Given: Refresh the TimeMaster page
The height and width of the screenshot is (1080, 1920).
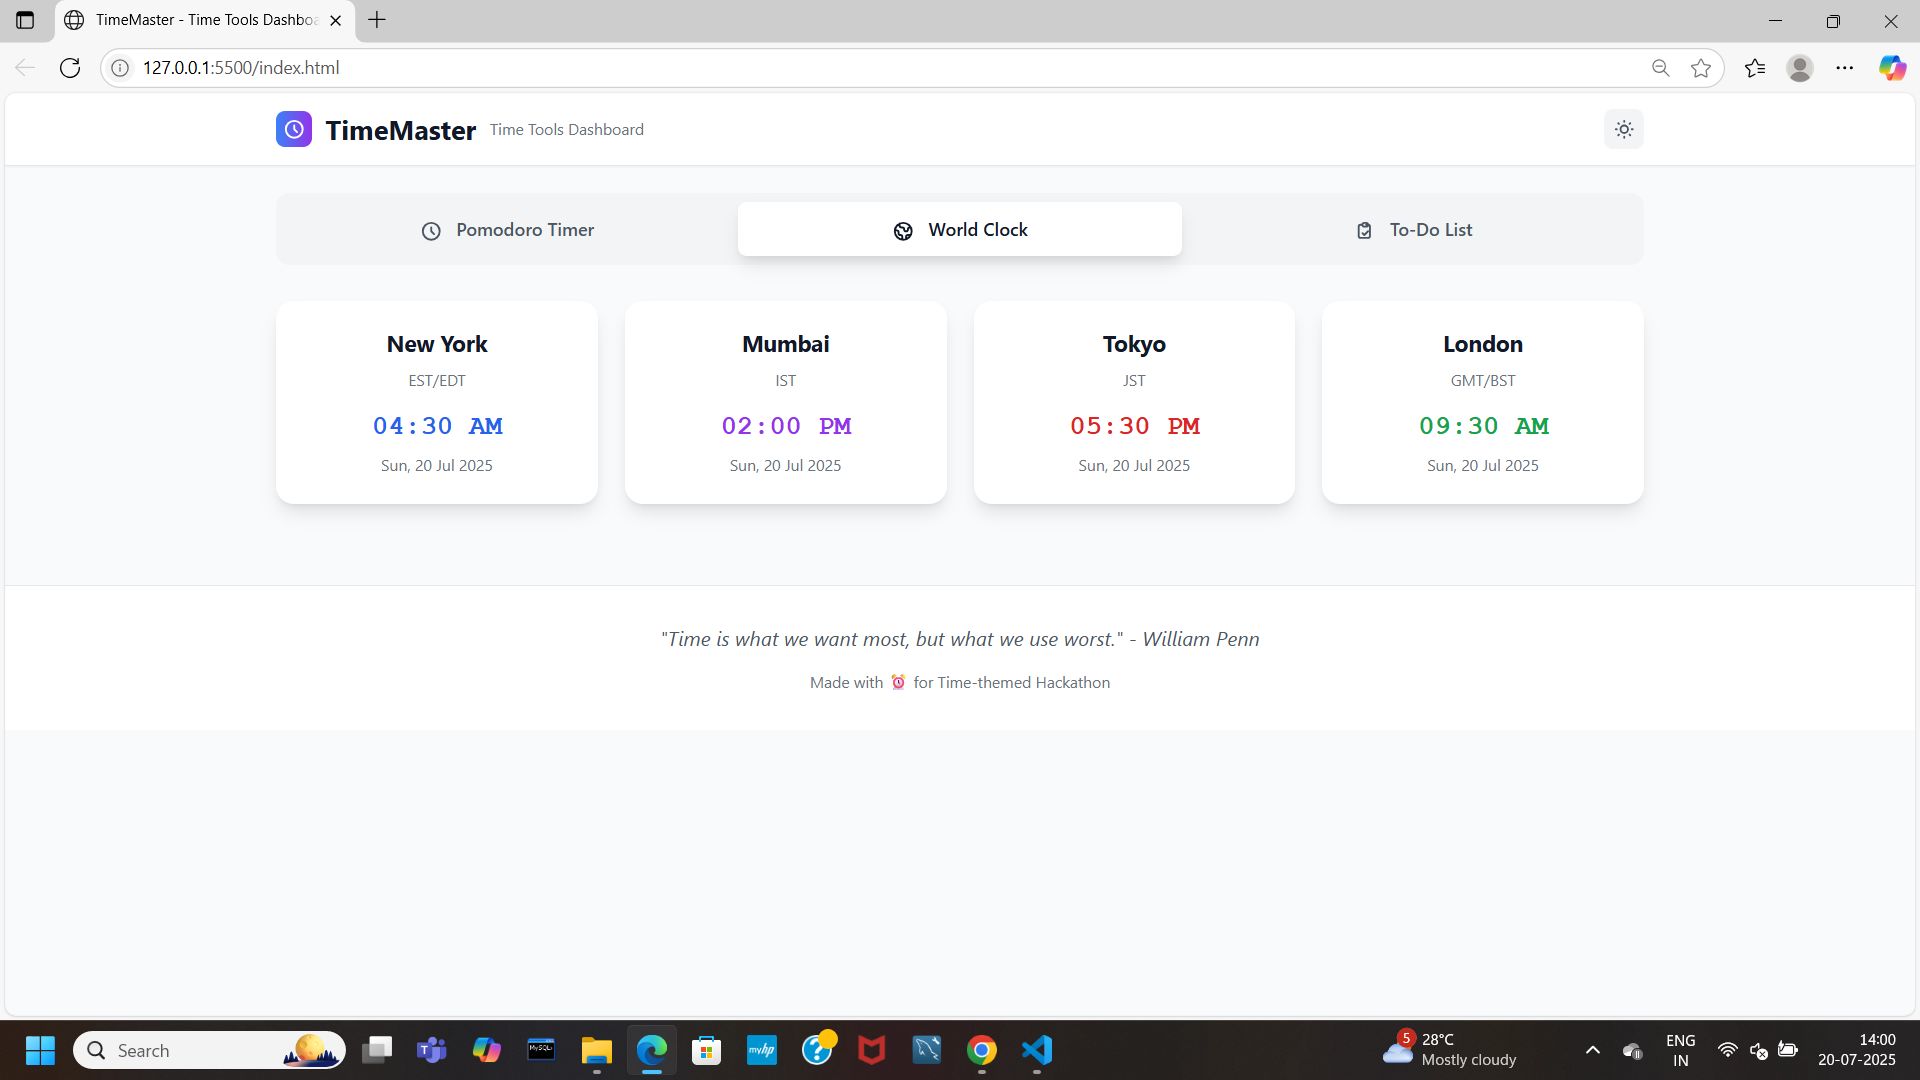Looking at the screenshot, I should [70, 67].
